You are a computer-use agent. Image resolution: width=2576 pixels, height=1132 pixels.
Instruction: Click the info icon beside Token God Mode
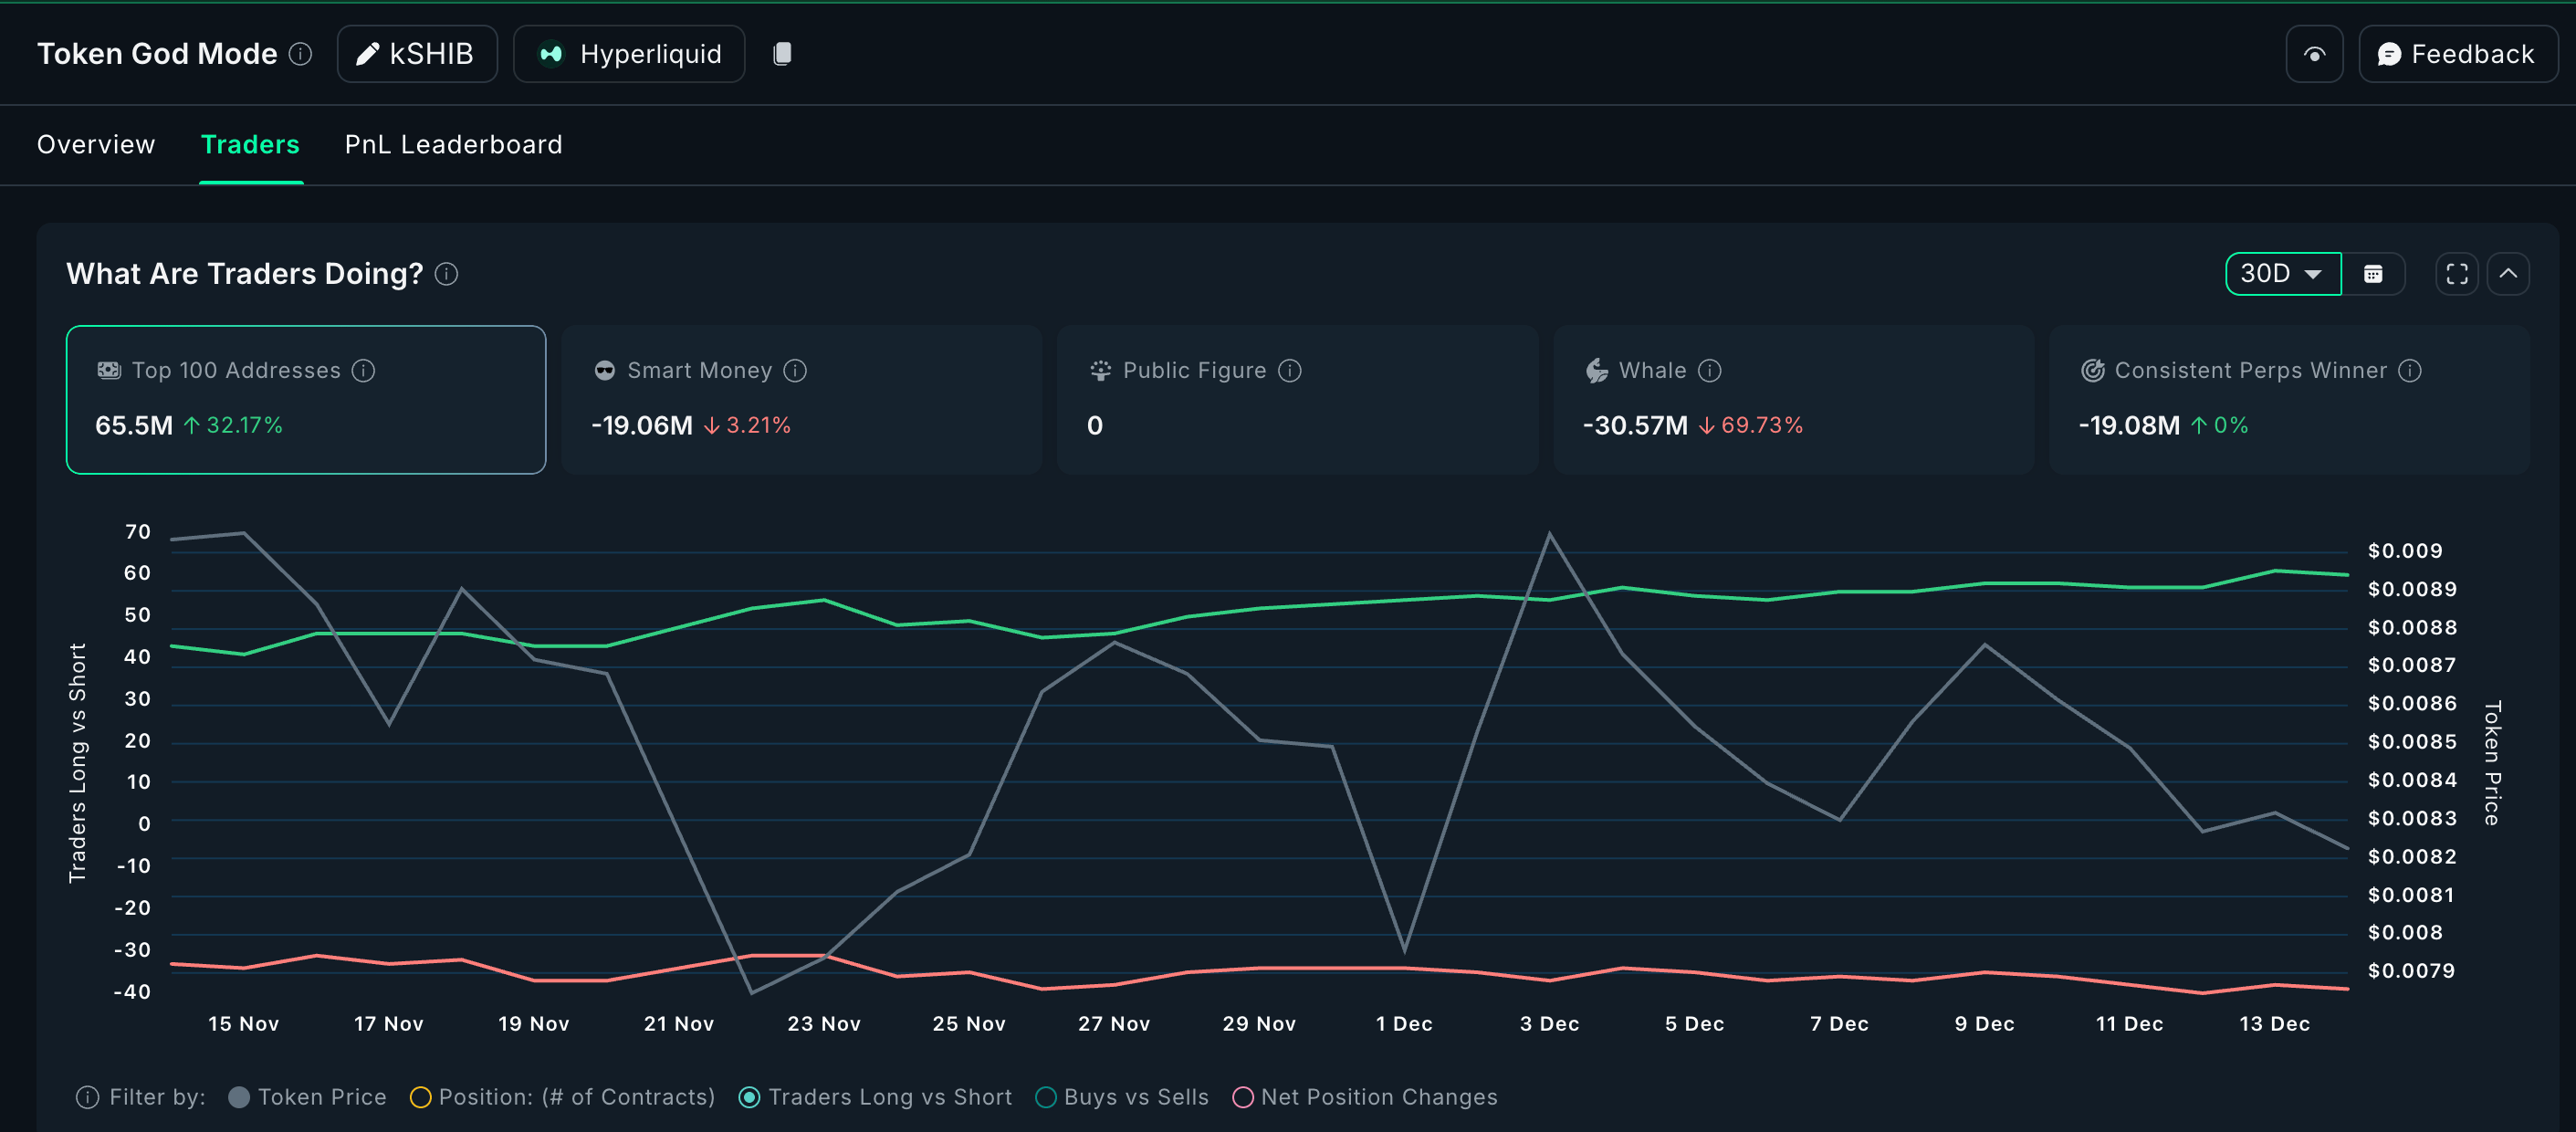point(300,54)
